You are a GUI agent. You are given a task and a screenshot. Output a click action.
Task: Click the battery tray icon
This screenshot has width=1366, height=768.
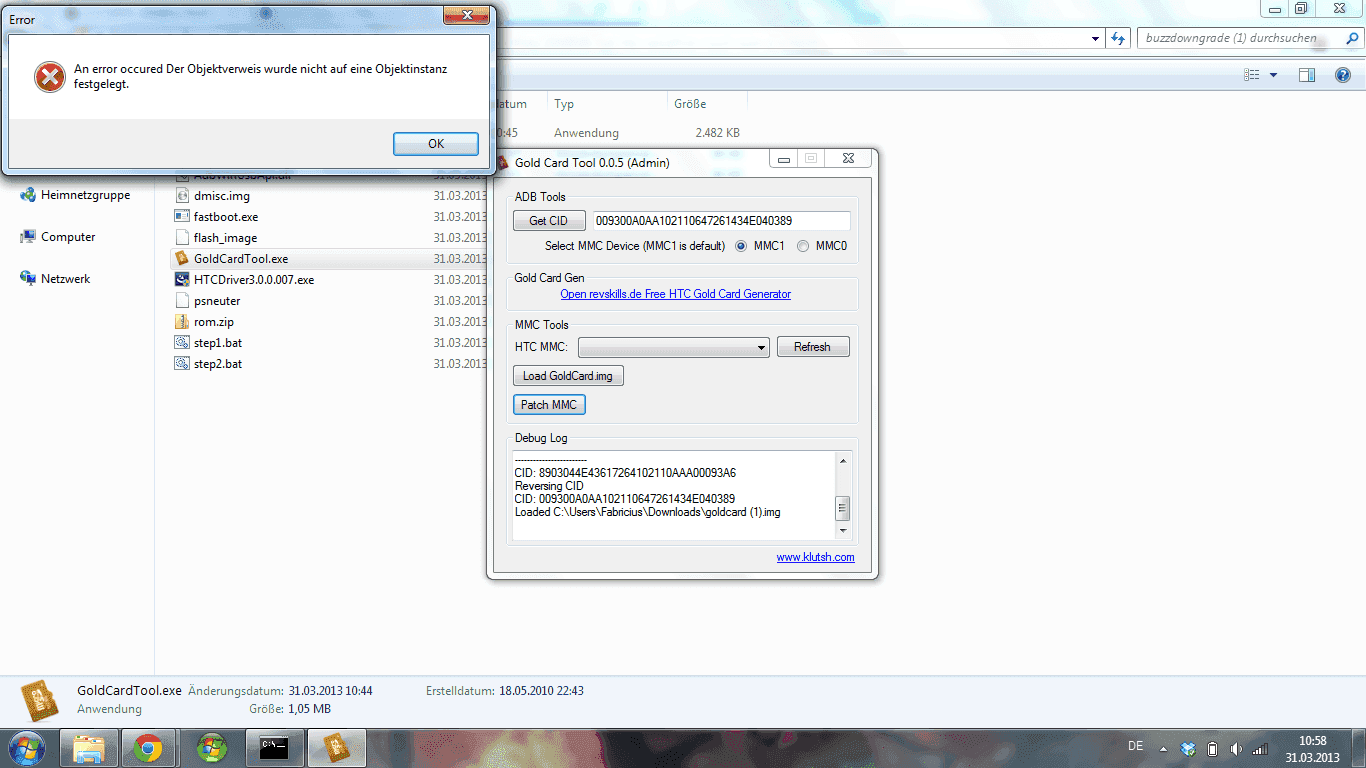click(x=1212, y=748)
